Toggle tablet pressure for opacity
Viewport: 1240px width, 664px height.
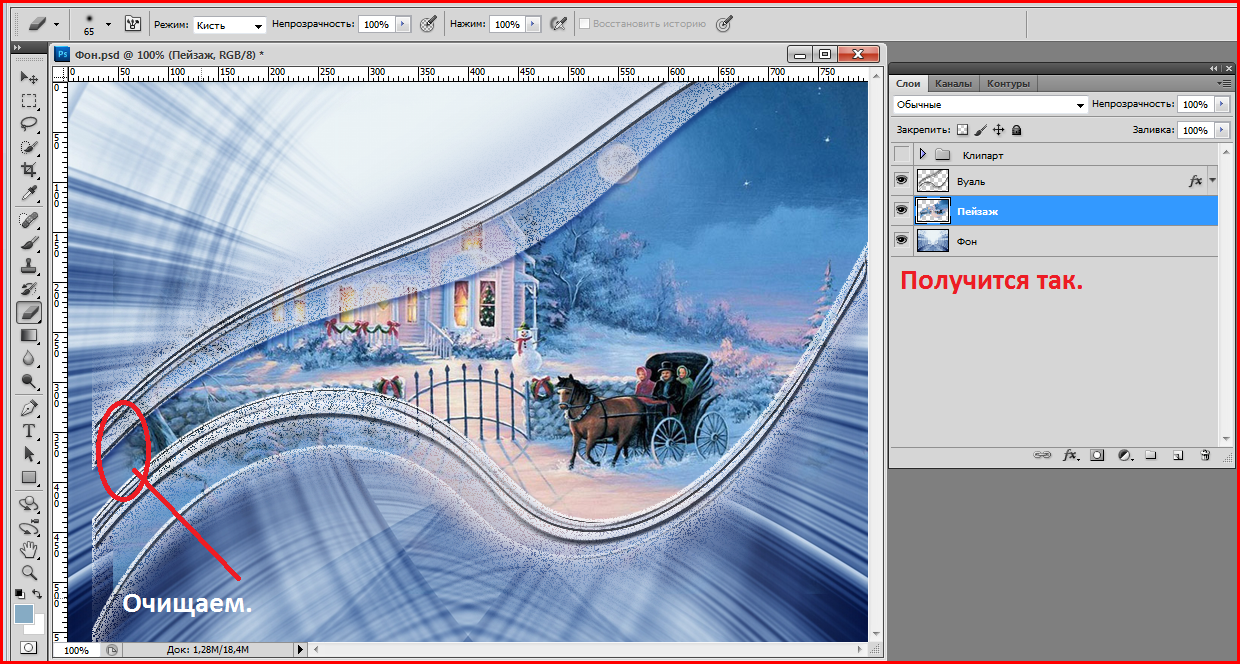tap(427, 23)
